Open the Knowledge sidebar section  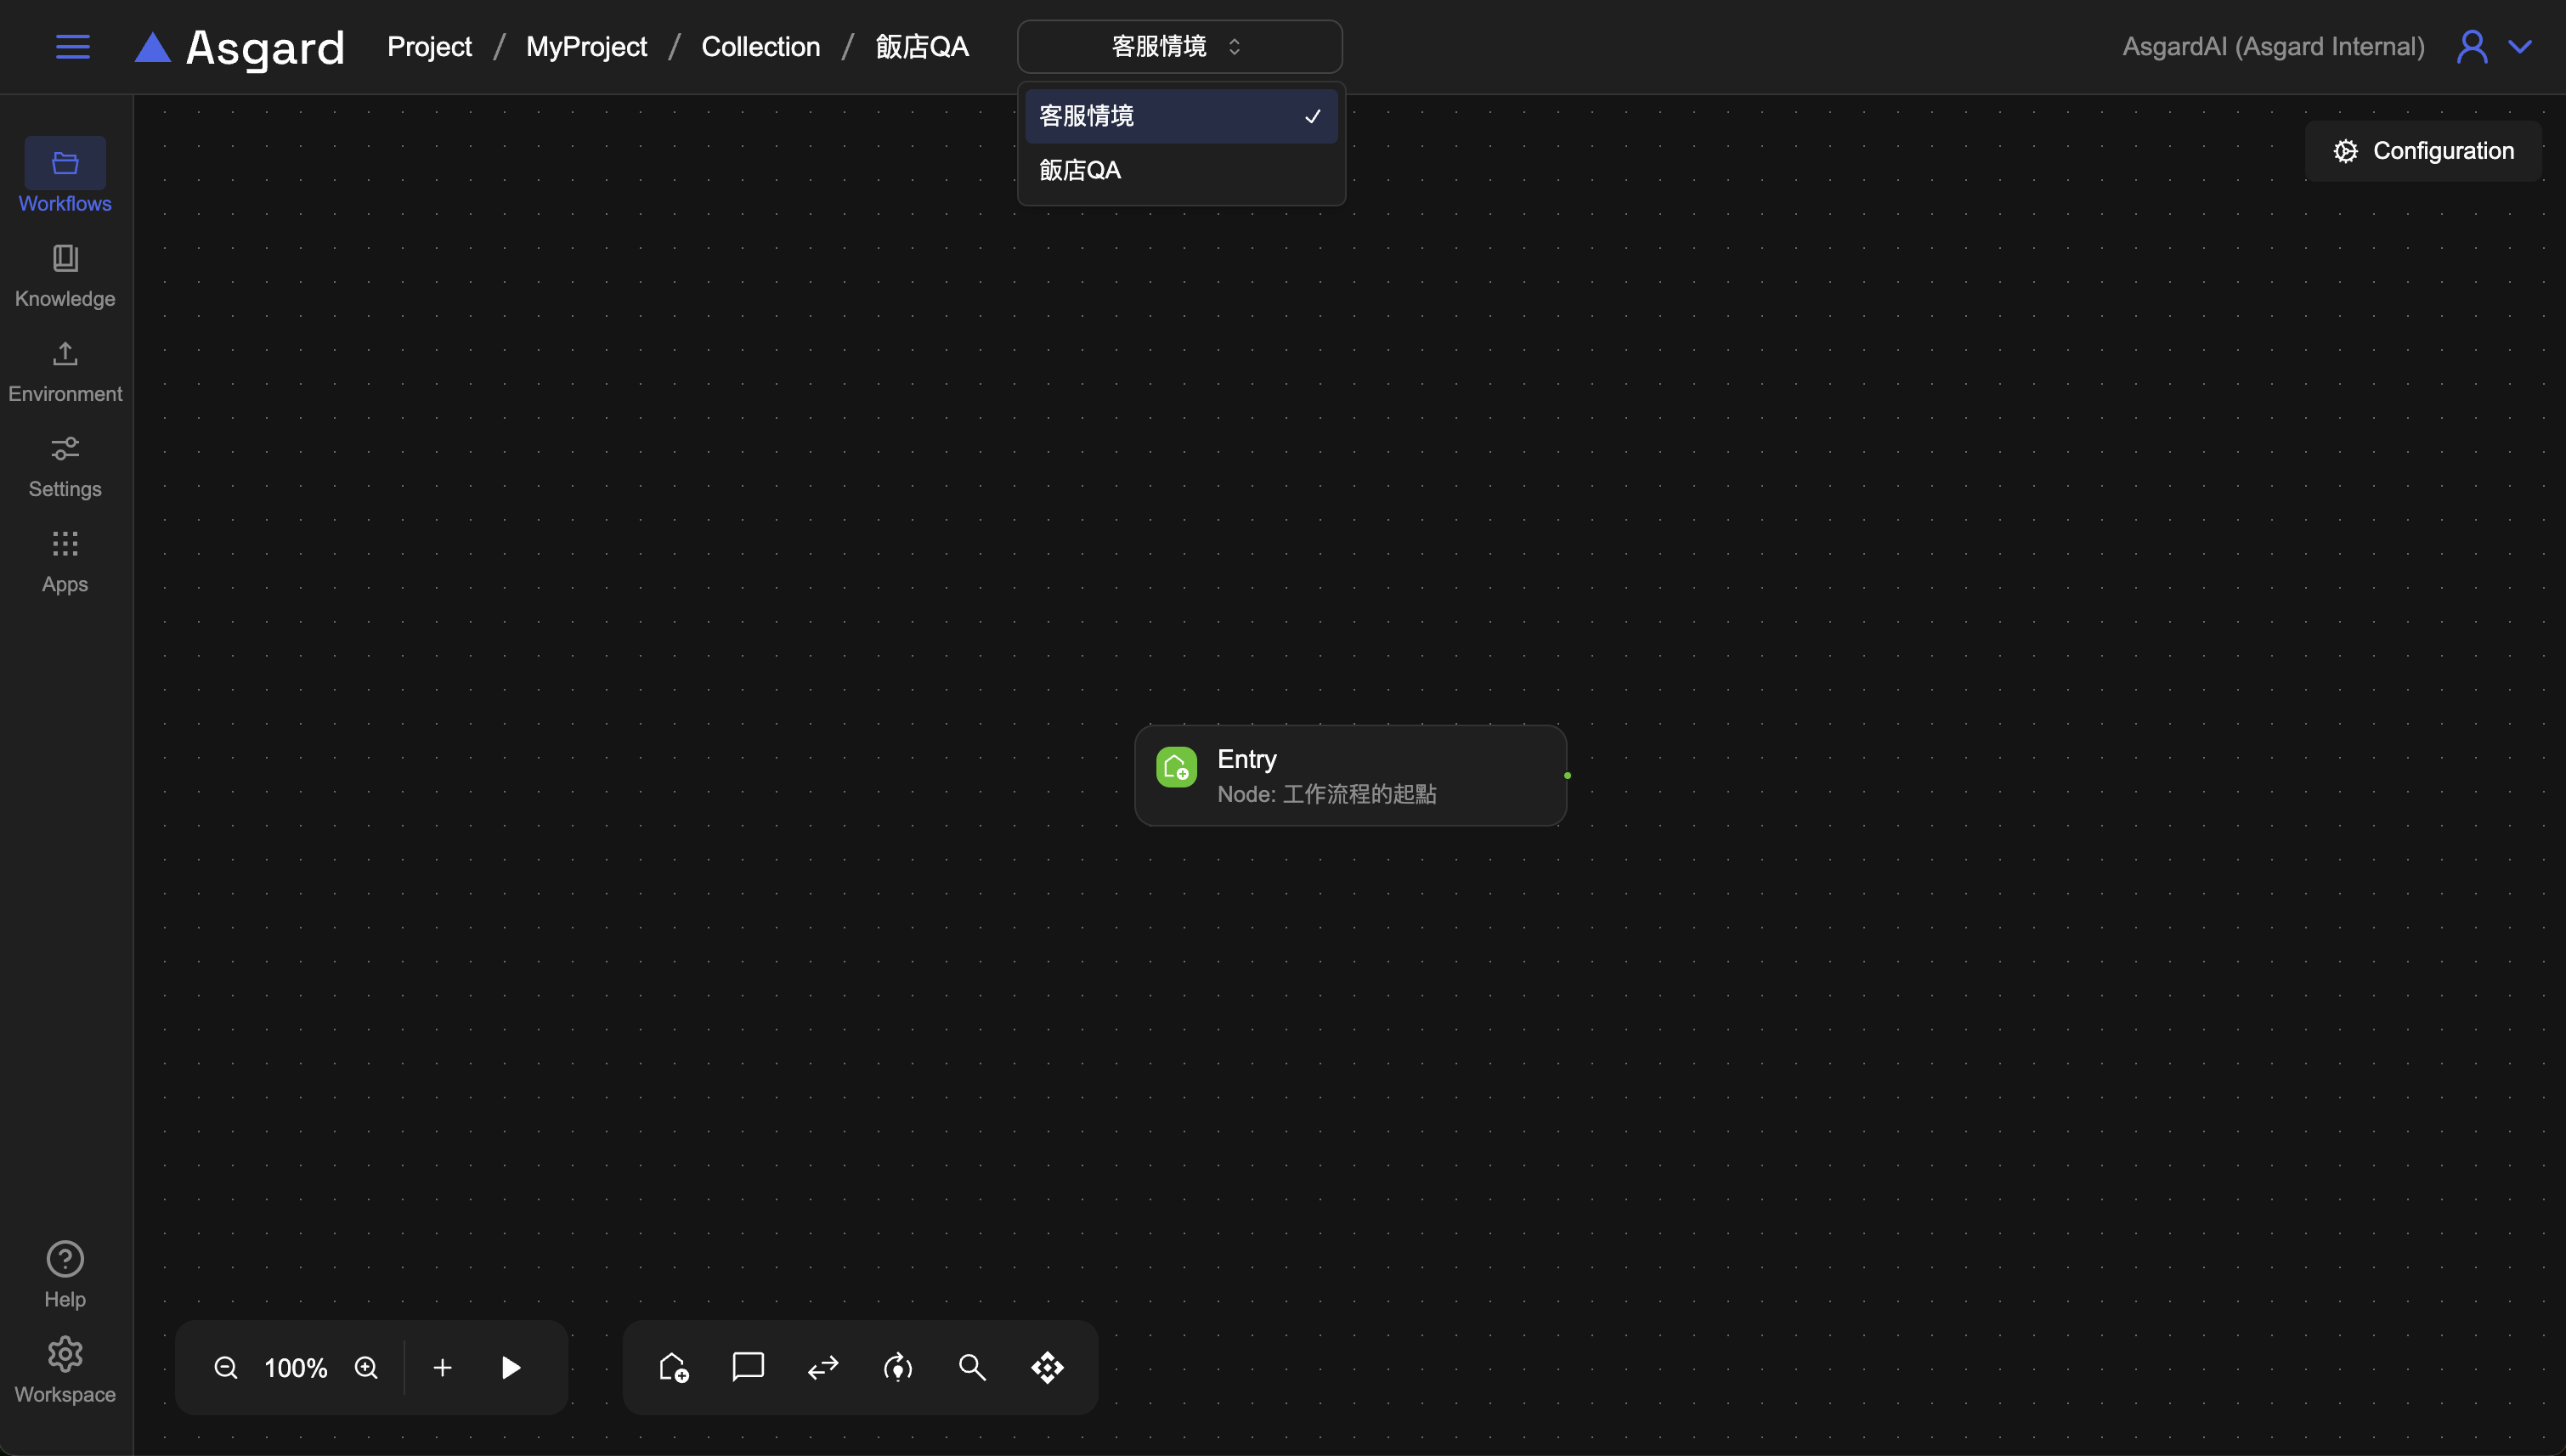click(x=65, y=275)
